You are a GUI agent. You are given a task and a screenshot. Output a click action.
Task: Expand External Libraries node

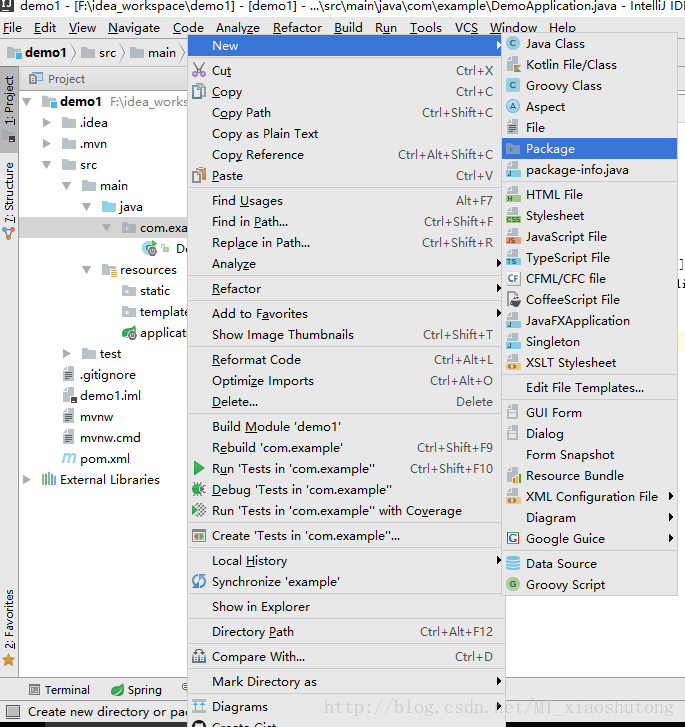pyautogui.click(x=27, y=479)
